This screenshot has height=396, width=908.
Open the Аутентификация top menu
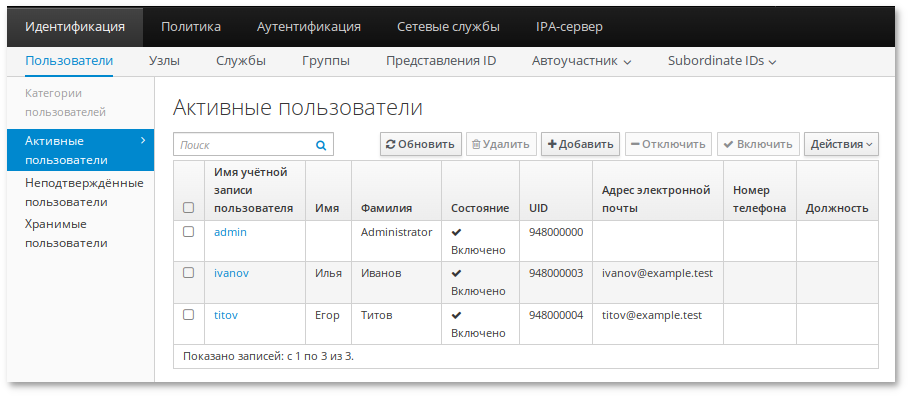click(309, 27)
